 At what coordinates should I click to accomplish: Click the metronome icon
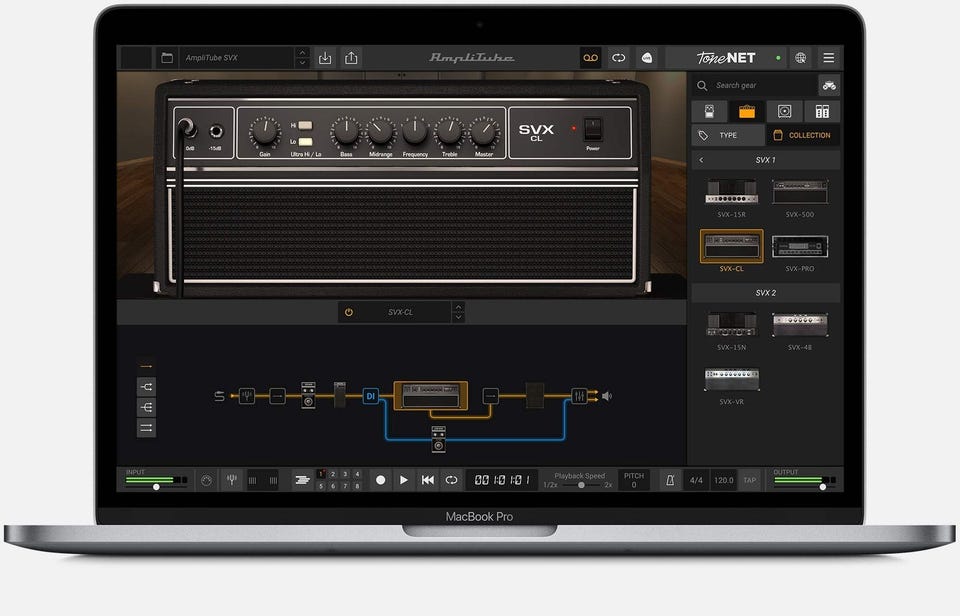pyautogui.click(x=668, y=480)
